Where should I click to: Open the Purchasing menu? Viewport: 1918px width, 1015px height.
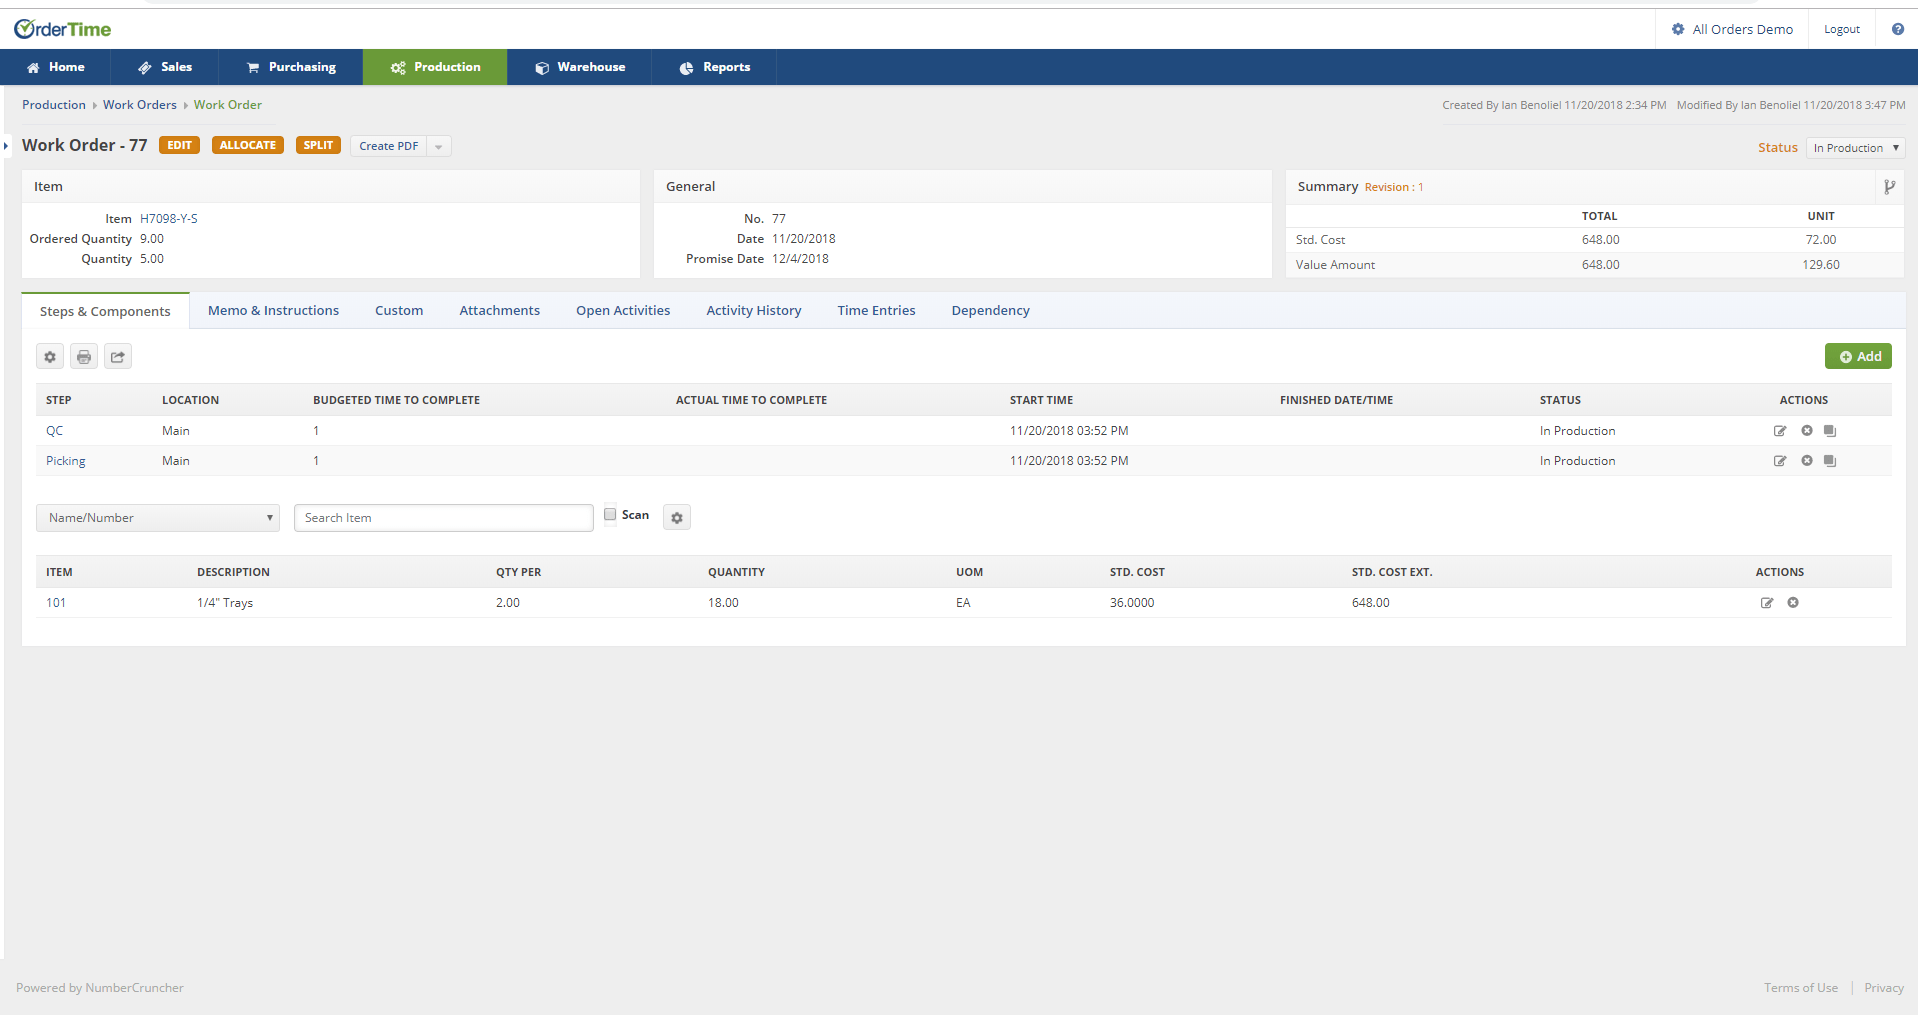coord(291,67)
